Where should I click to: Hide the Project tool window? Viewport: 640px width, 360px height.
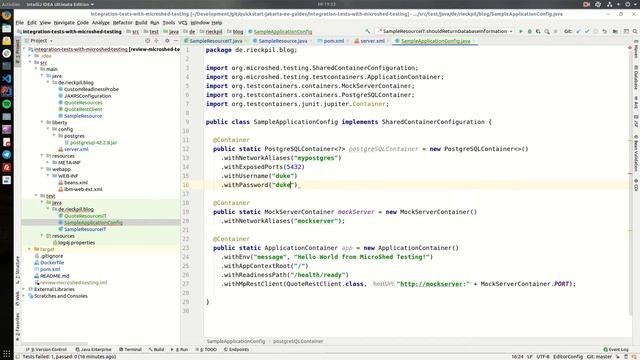[x=176, y=41]
